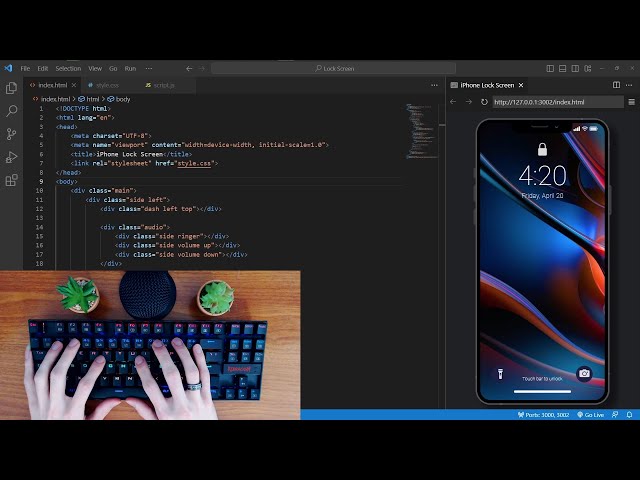Viewport: 640px width, 480px height.
Task: Click the preview URL address field
Action: (558, 102)
